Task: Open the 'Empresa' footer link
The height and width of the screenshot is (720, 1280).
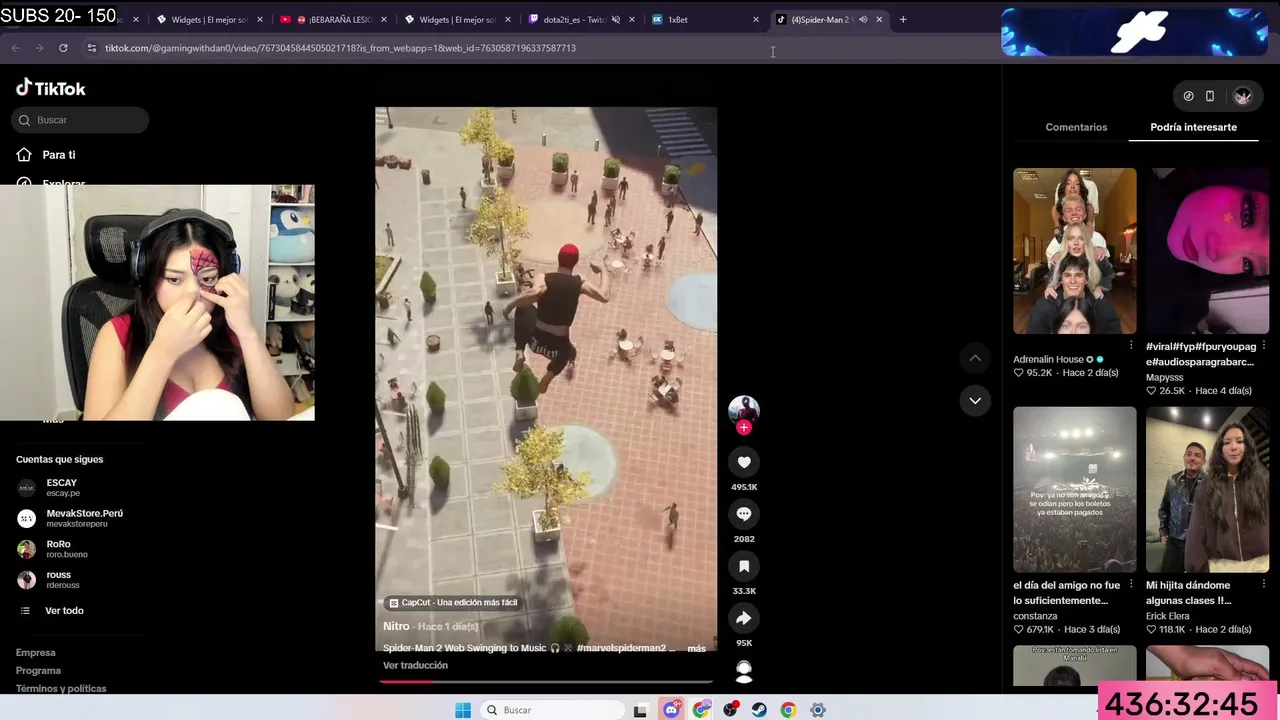Action: click(x=36, y=653)
